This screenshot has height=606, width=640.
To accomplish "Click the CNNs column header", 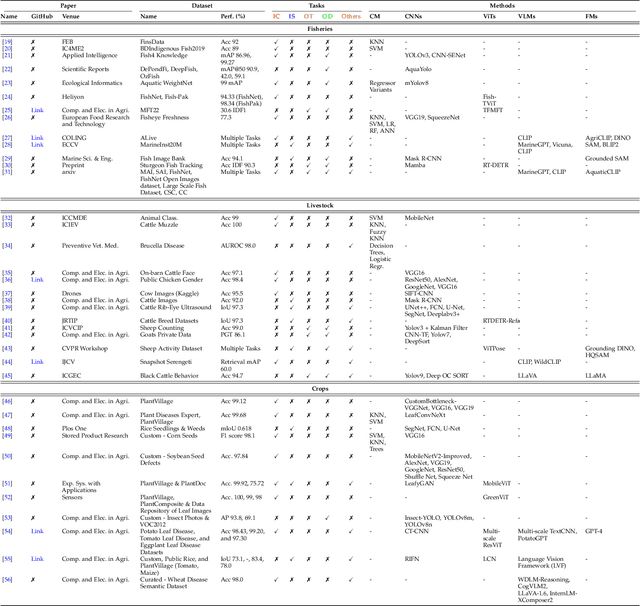I will [x=413, y=16].
